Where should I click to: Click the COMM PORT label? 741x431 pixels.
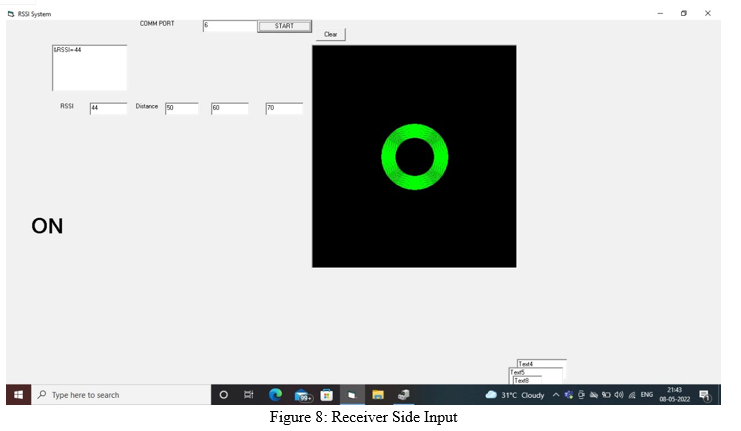(x=157, y=24)
